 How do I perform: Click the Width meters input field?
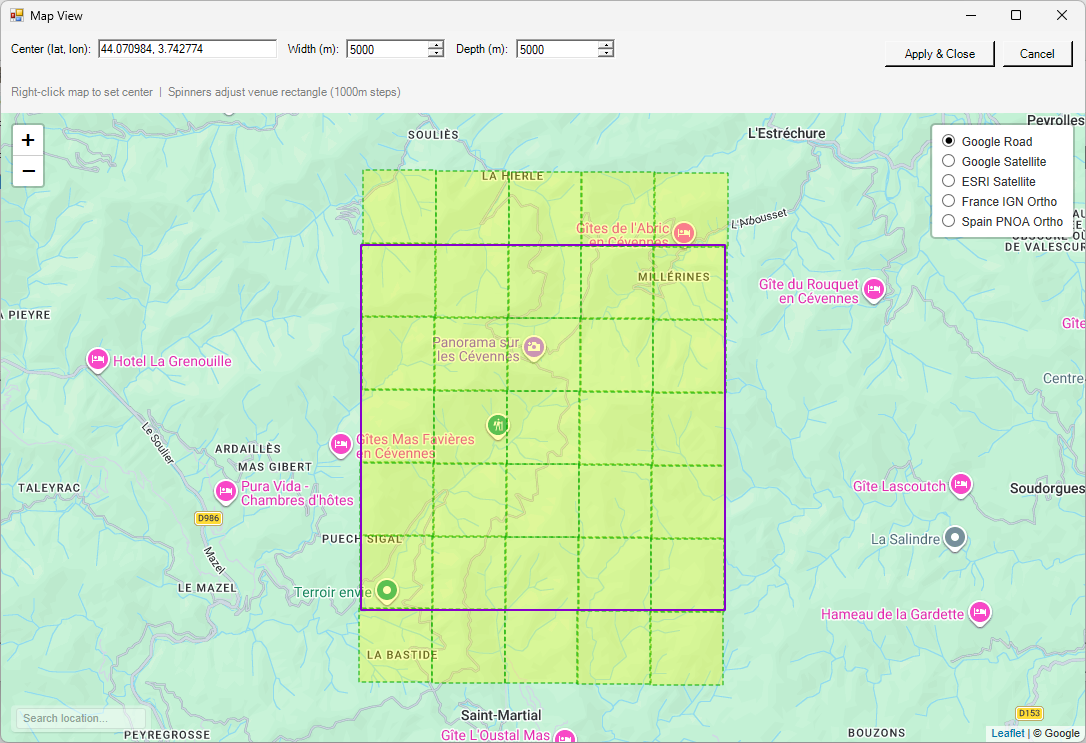387,49
